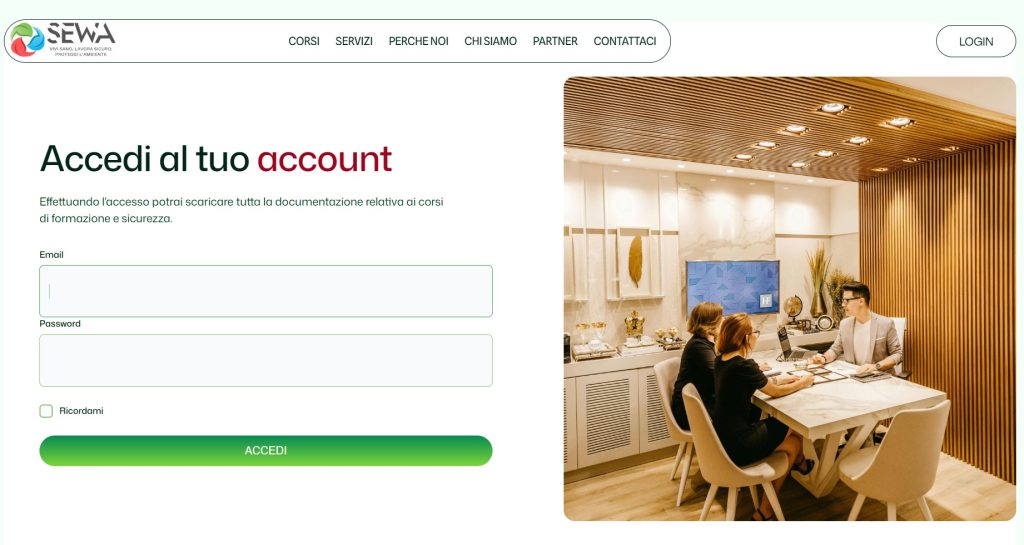
Task: Click the Email field label
Action: click(52, 255)
